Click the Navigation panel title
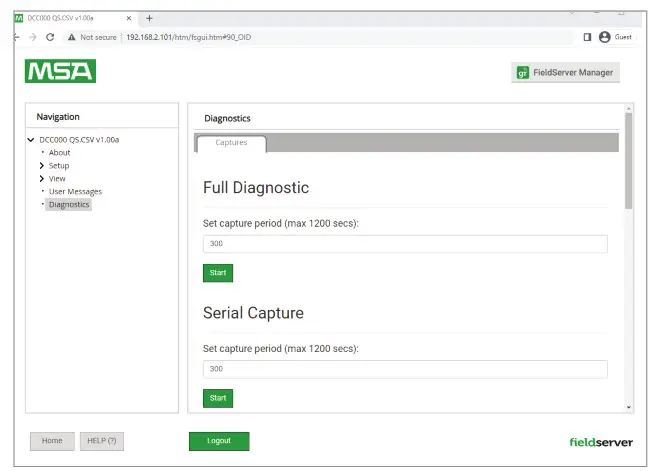The height and width of the screenshot is (471, 660). coord(58,117)
